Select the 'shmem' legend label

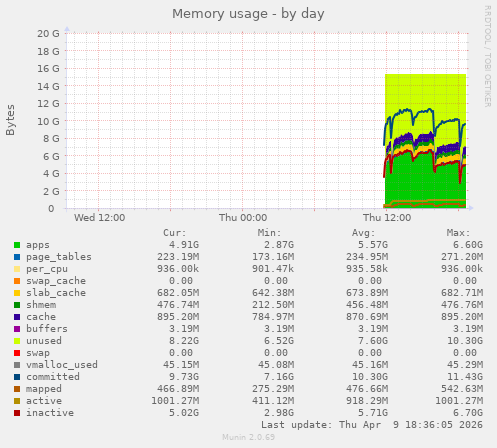point(41,305)
